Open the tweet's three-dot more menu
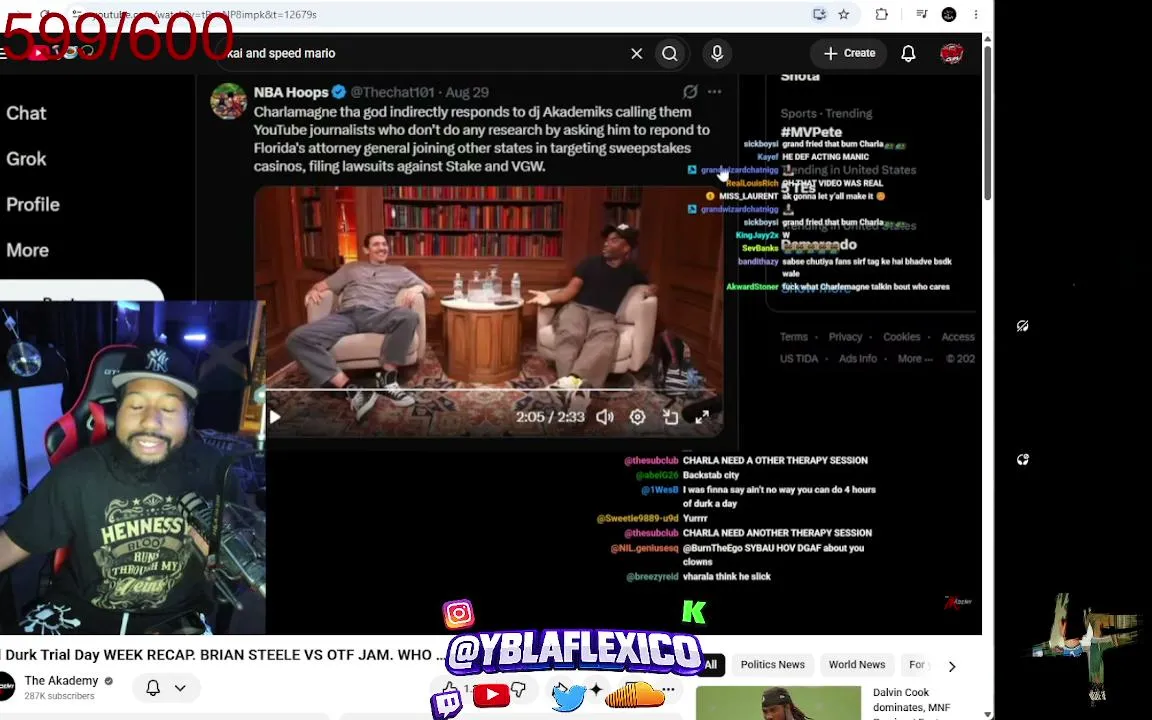1152x720 pixels. pyautogui.click(x=714, y=92)
